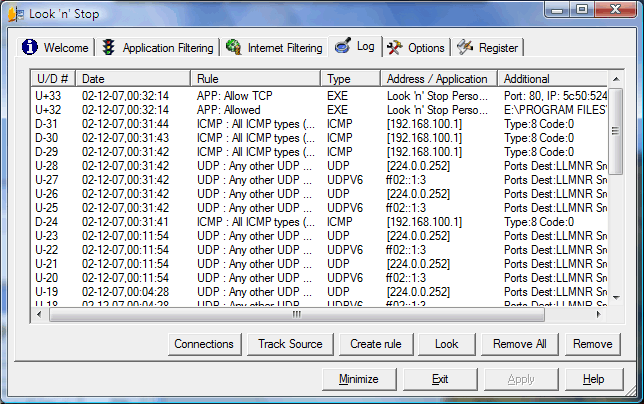This screenshot has width=644, height=404.
Task: Select log row U-23
Action: point(320,236)
